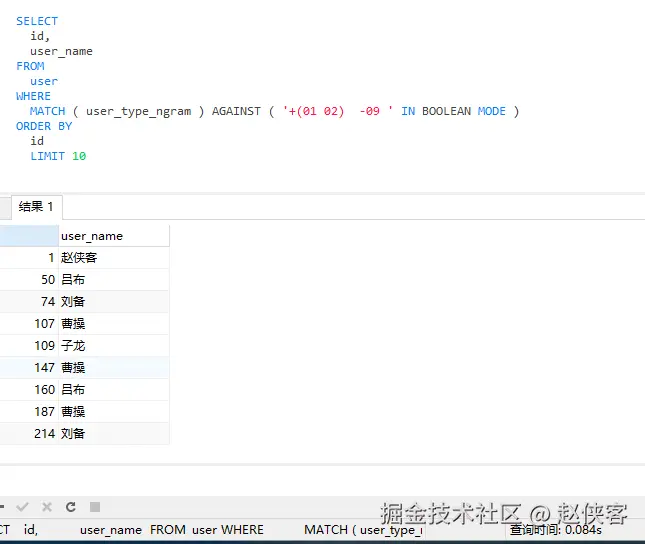Image resolution: width=645 pixels, height=544 pixels.
Task: Click the table name user after FROM
Action: coord(44,81)
